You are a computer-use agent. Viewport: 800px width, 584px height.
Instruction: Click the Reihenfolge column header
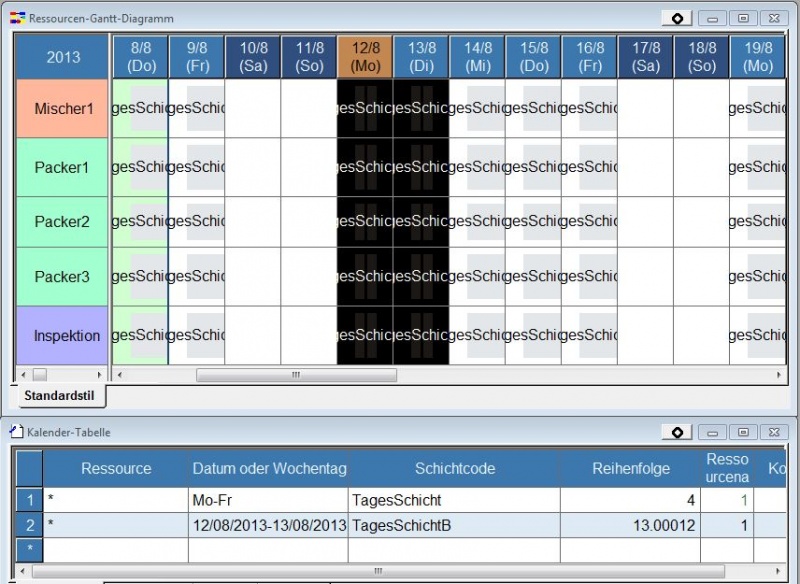[x=630, y=468]
